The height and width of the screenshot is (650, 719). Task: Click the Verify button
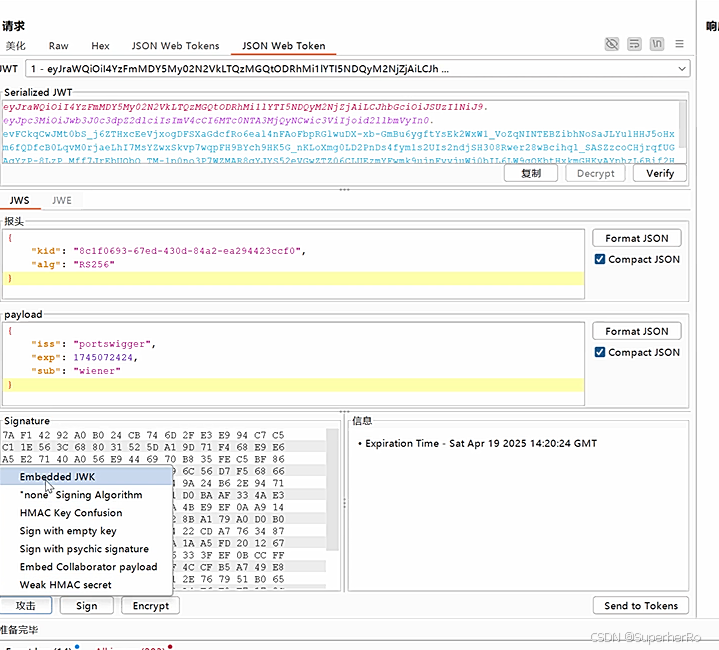[660, 173]
